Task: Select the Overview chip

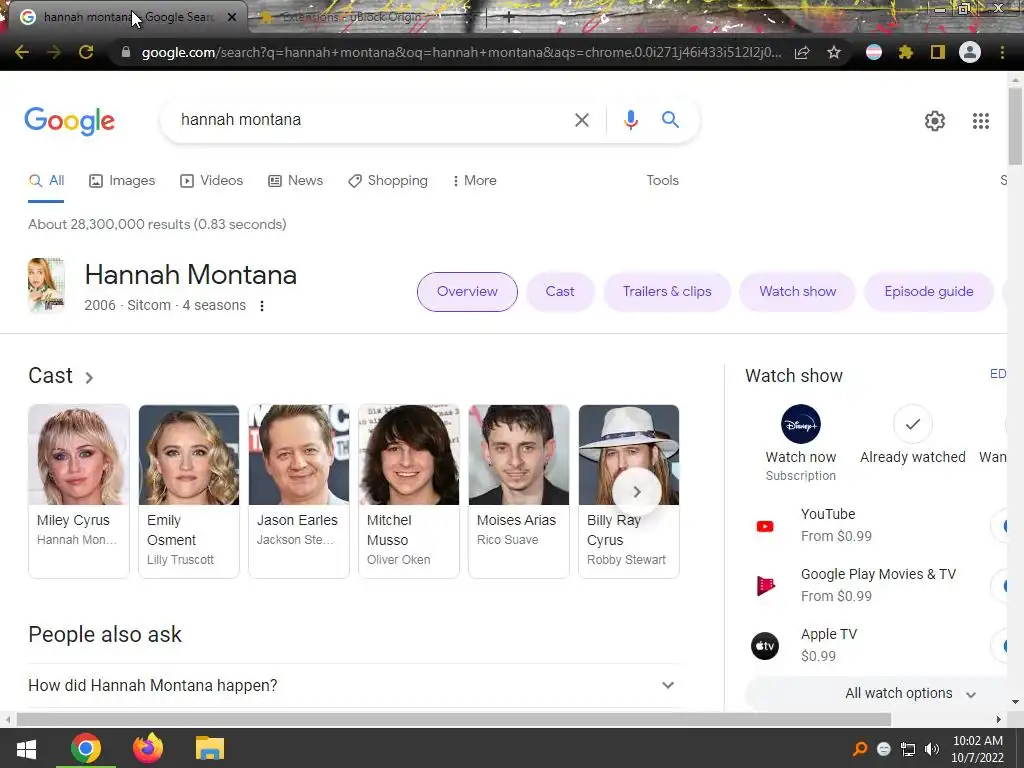Action: tap(467, 291)
